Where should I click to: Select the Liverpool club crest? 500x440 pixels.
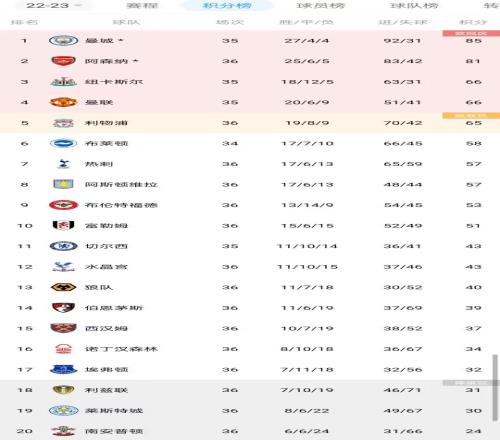click(x=63, y=123)
